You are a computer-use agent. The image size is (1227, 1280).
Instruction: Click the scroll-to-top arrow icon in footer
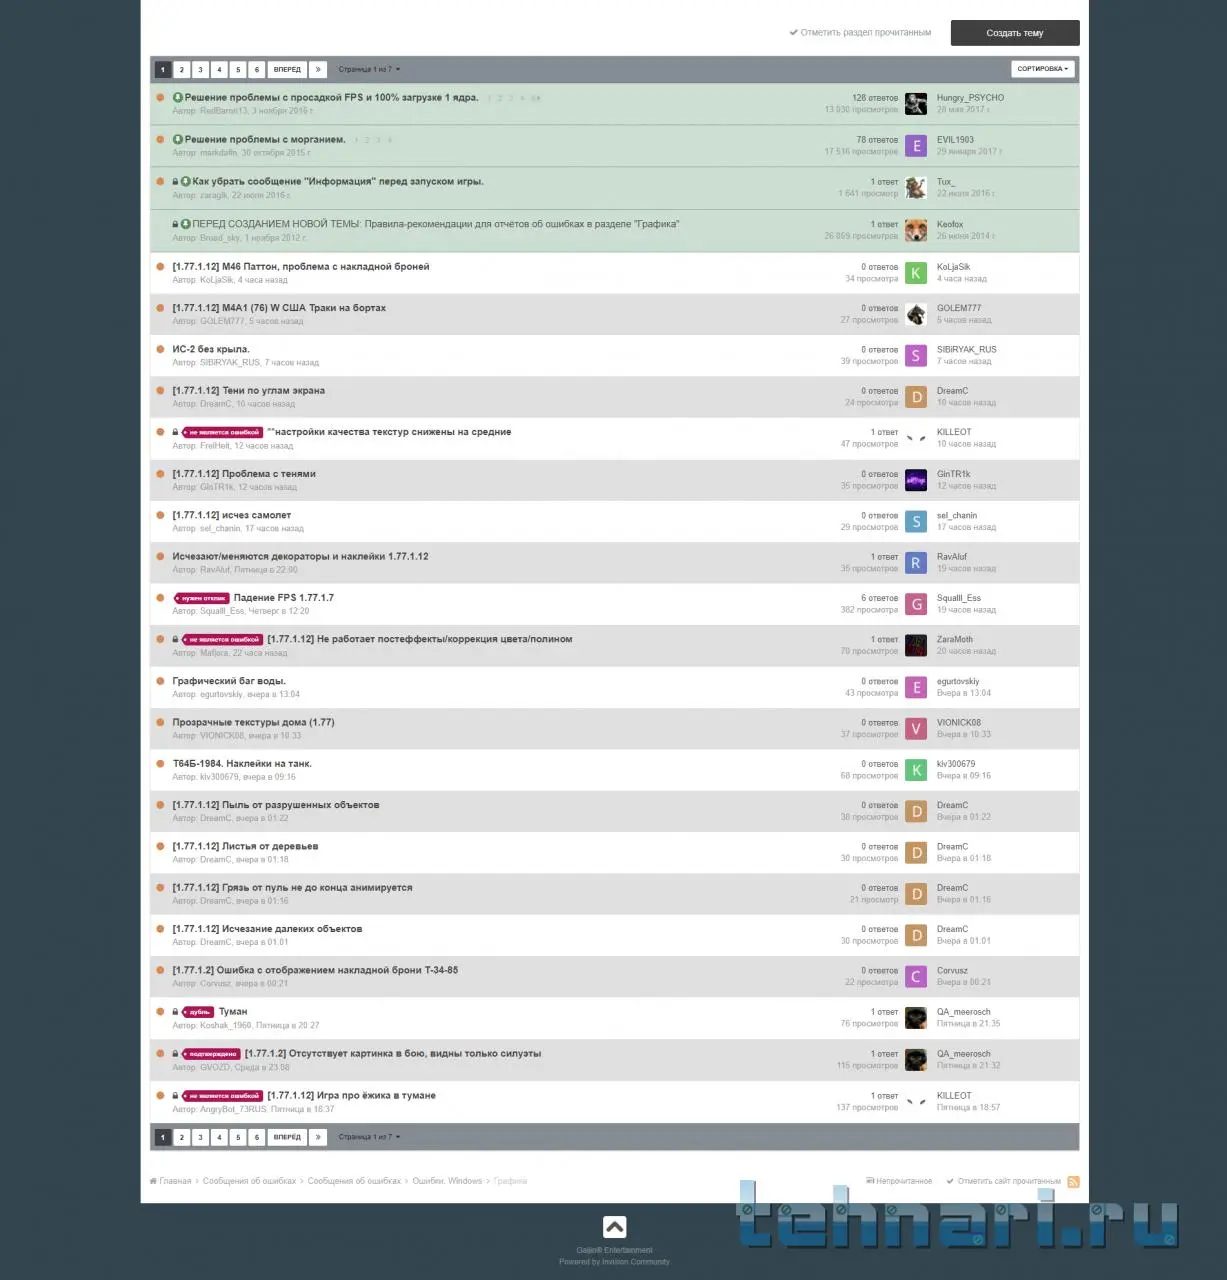pos(614,1227)
